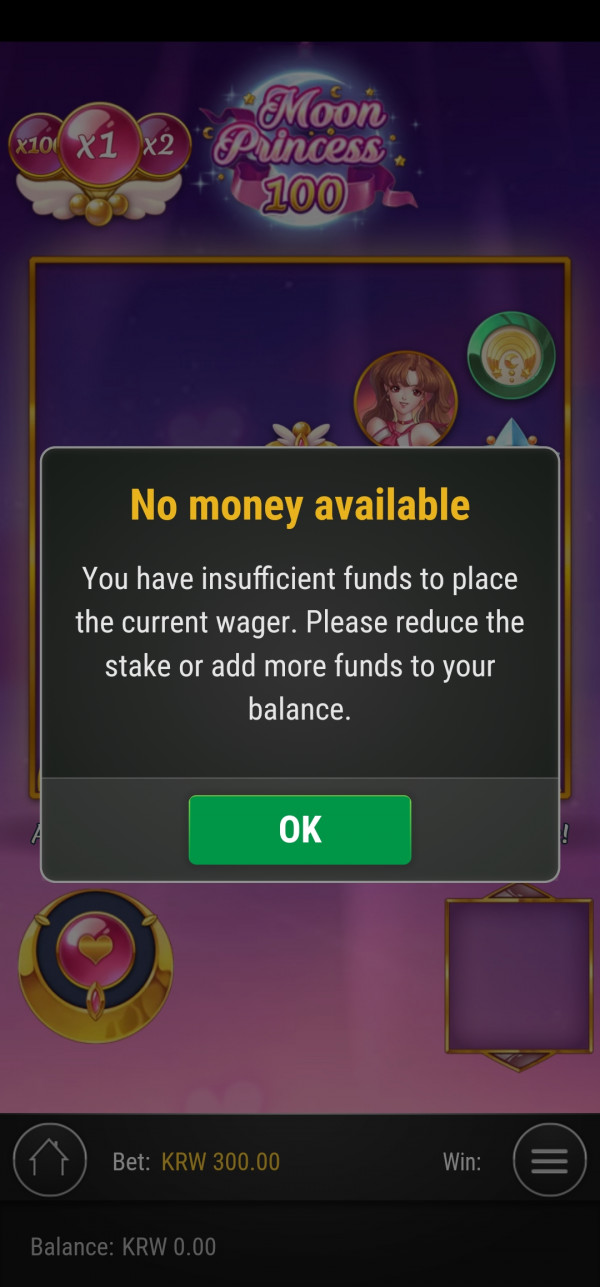600x1287 pixels.
Task: Select the x2 multiplier bubble
Action: click(x=159, y=146)
